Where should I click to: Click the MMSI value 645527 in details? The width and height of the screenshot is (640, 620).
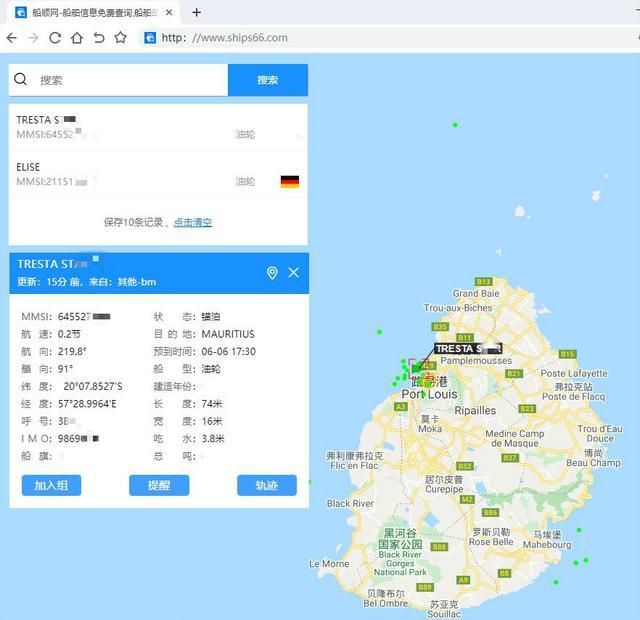[84, 317]
